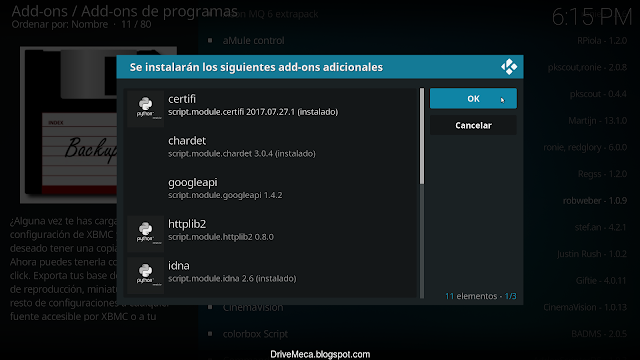Select CinemaVision in background add-on list
The height and width of the screenshot is (360, 640).
click(253, 307)
